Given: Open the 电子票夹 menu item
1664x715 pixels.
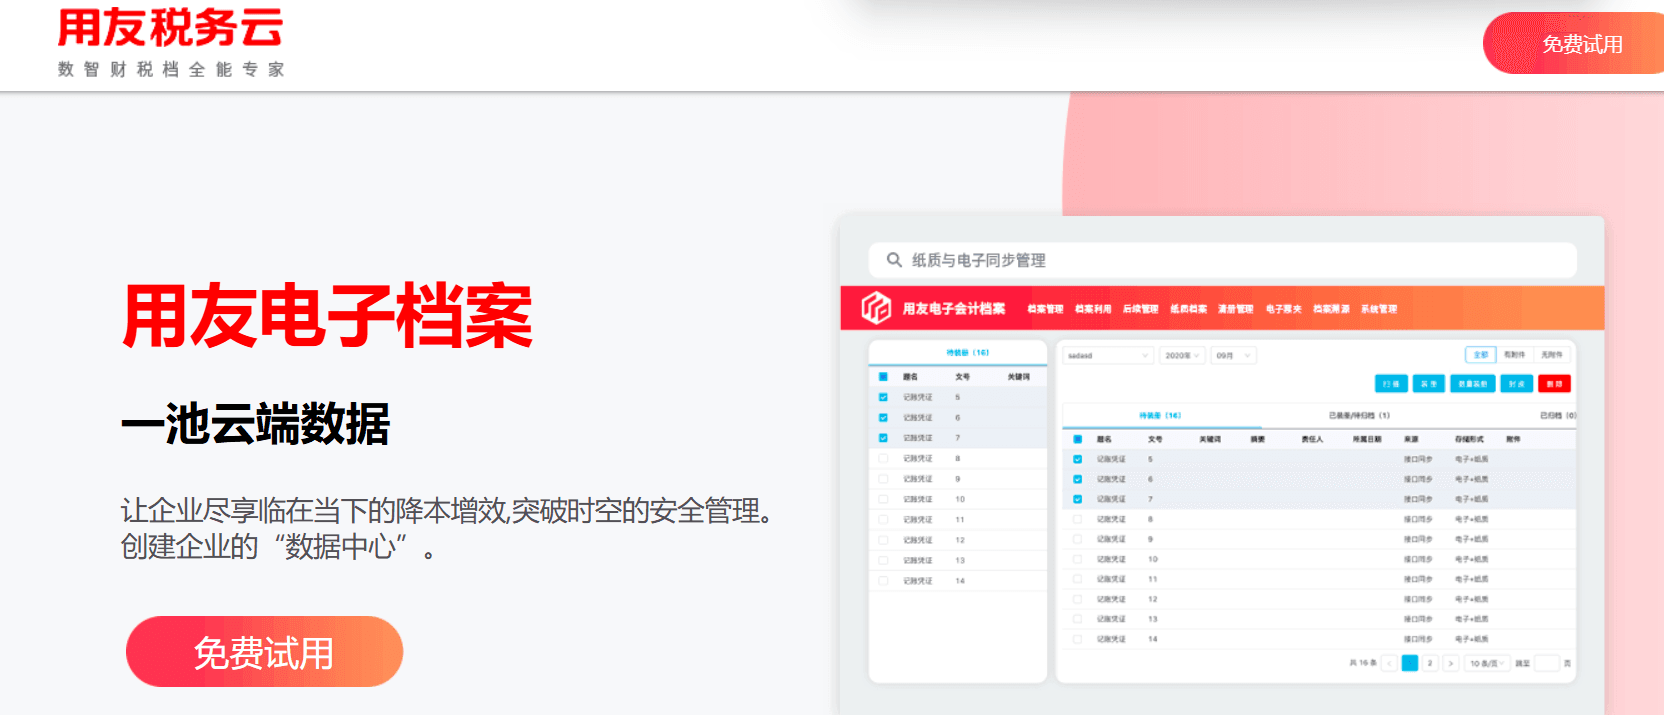Looking at the screenshot, I should click(x=1284, y=309).
